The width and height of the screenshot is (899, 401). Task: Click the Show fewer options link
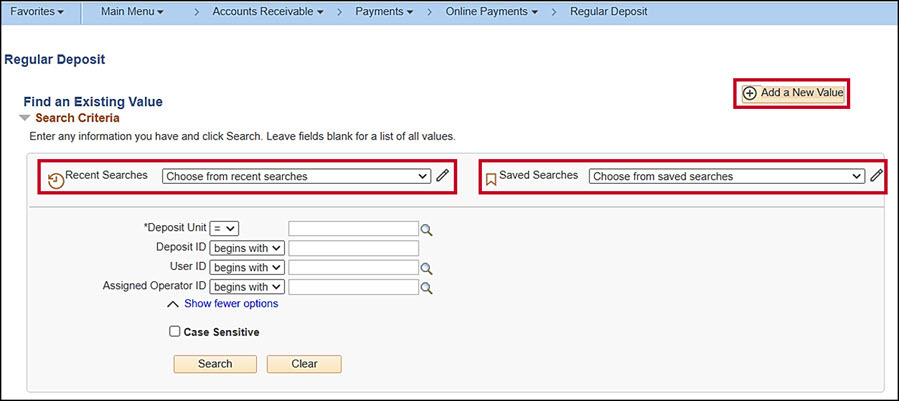point(231,304)
